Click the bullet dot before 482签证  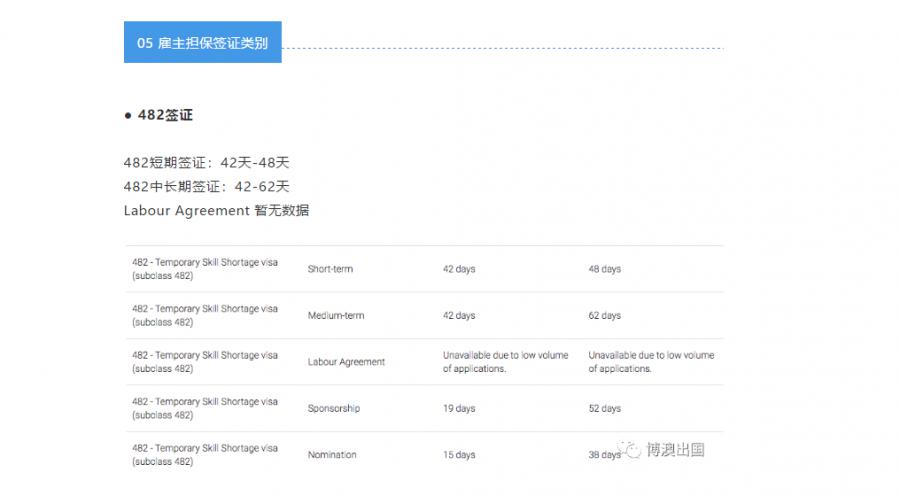click(x=128, y=115)
